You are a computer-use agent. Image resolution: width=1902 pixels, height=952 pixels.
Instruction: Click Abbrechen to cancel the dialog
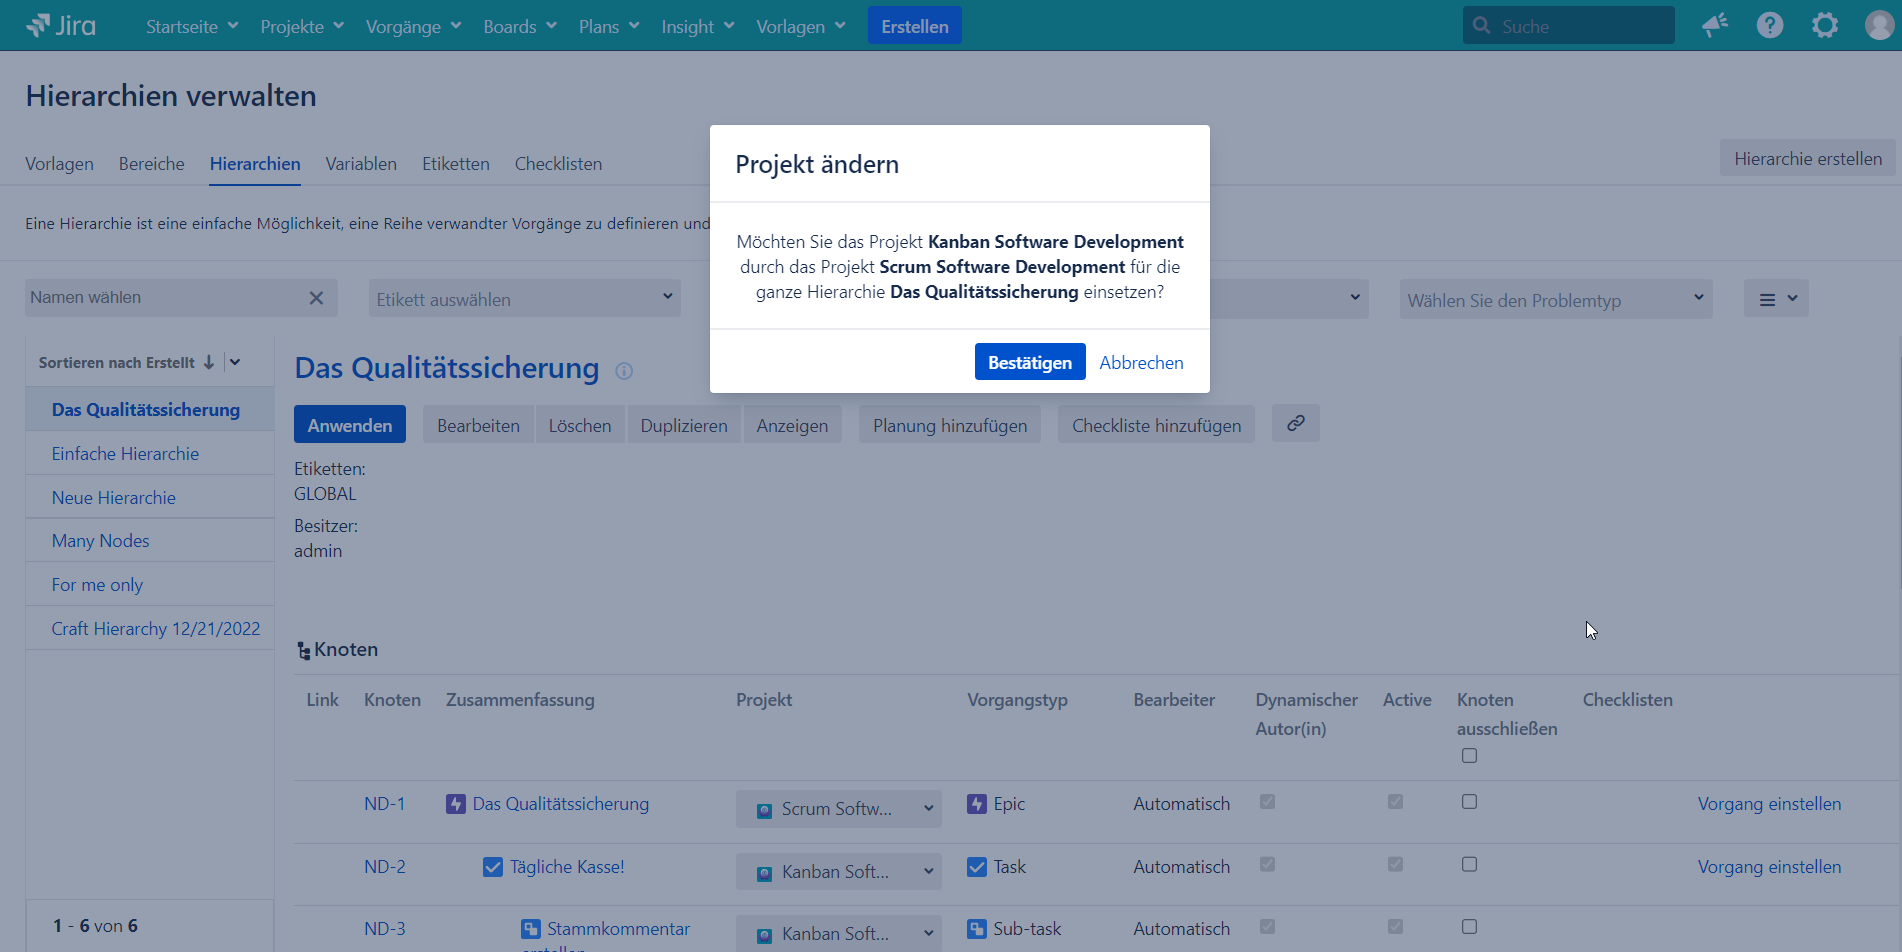point(1141,362)
